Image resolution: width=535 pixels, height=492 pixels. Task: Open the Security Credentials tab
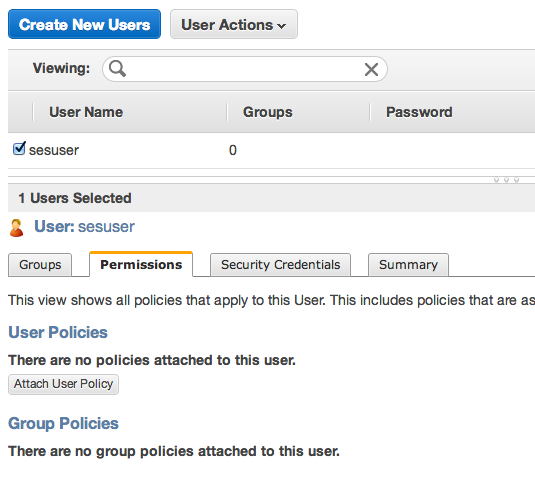(280, 265)
